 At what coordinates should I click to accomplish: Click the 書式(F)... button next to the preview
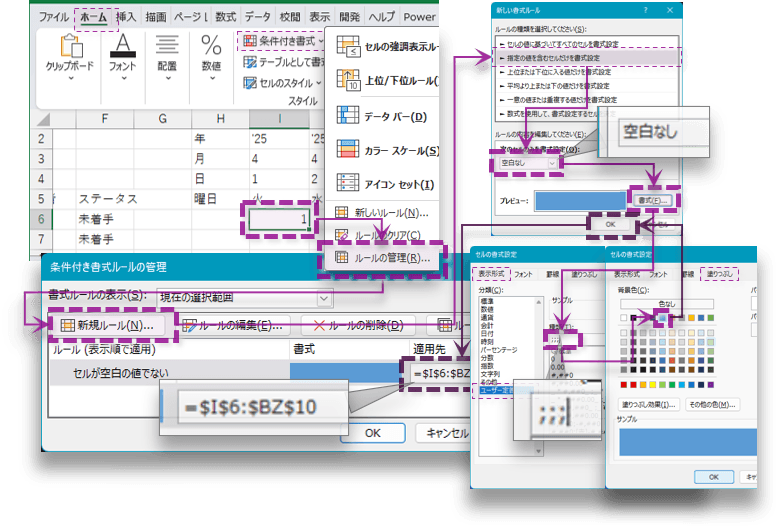tap(653, 200)
